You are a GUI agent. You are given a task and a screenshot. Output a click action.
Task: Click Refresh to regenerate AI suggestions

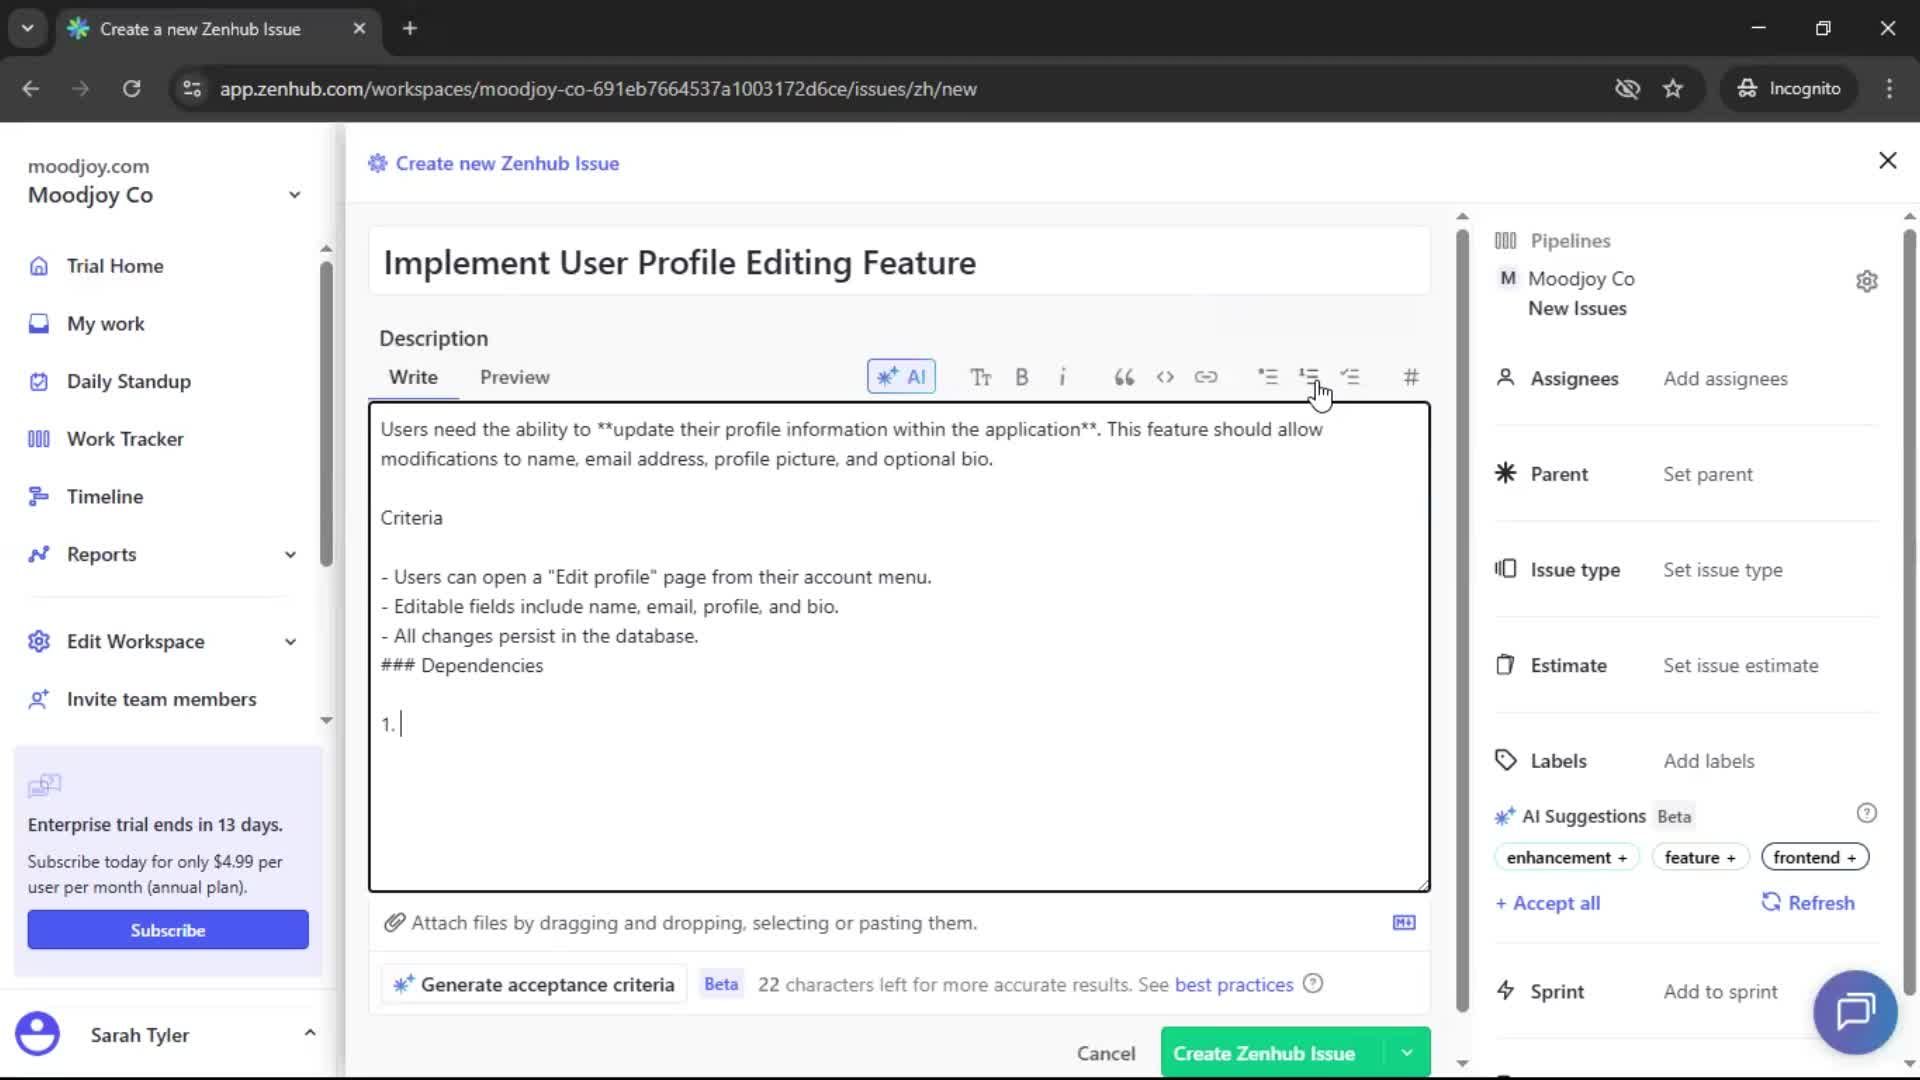coord(1808,902)
